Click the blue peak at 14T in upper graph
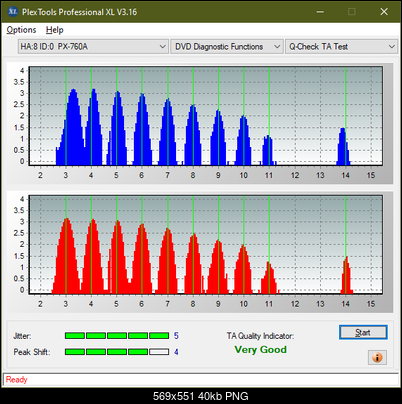 [343, 147]
